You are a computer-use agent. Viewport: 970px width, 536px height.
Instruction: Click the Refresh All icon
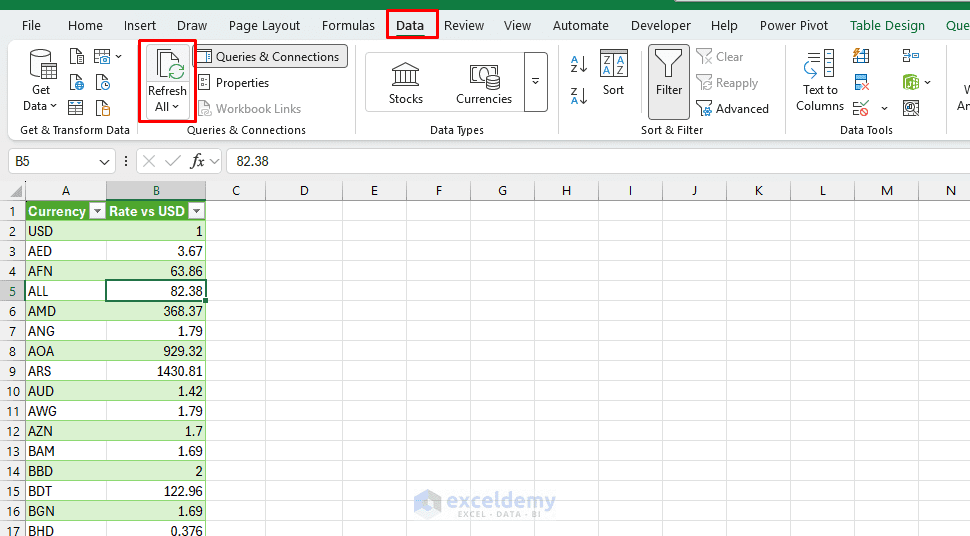pos(170,65)
